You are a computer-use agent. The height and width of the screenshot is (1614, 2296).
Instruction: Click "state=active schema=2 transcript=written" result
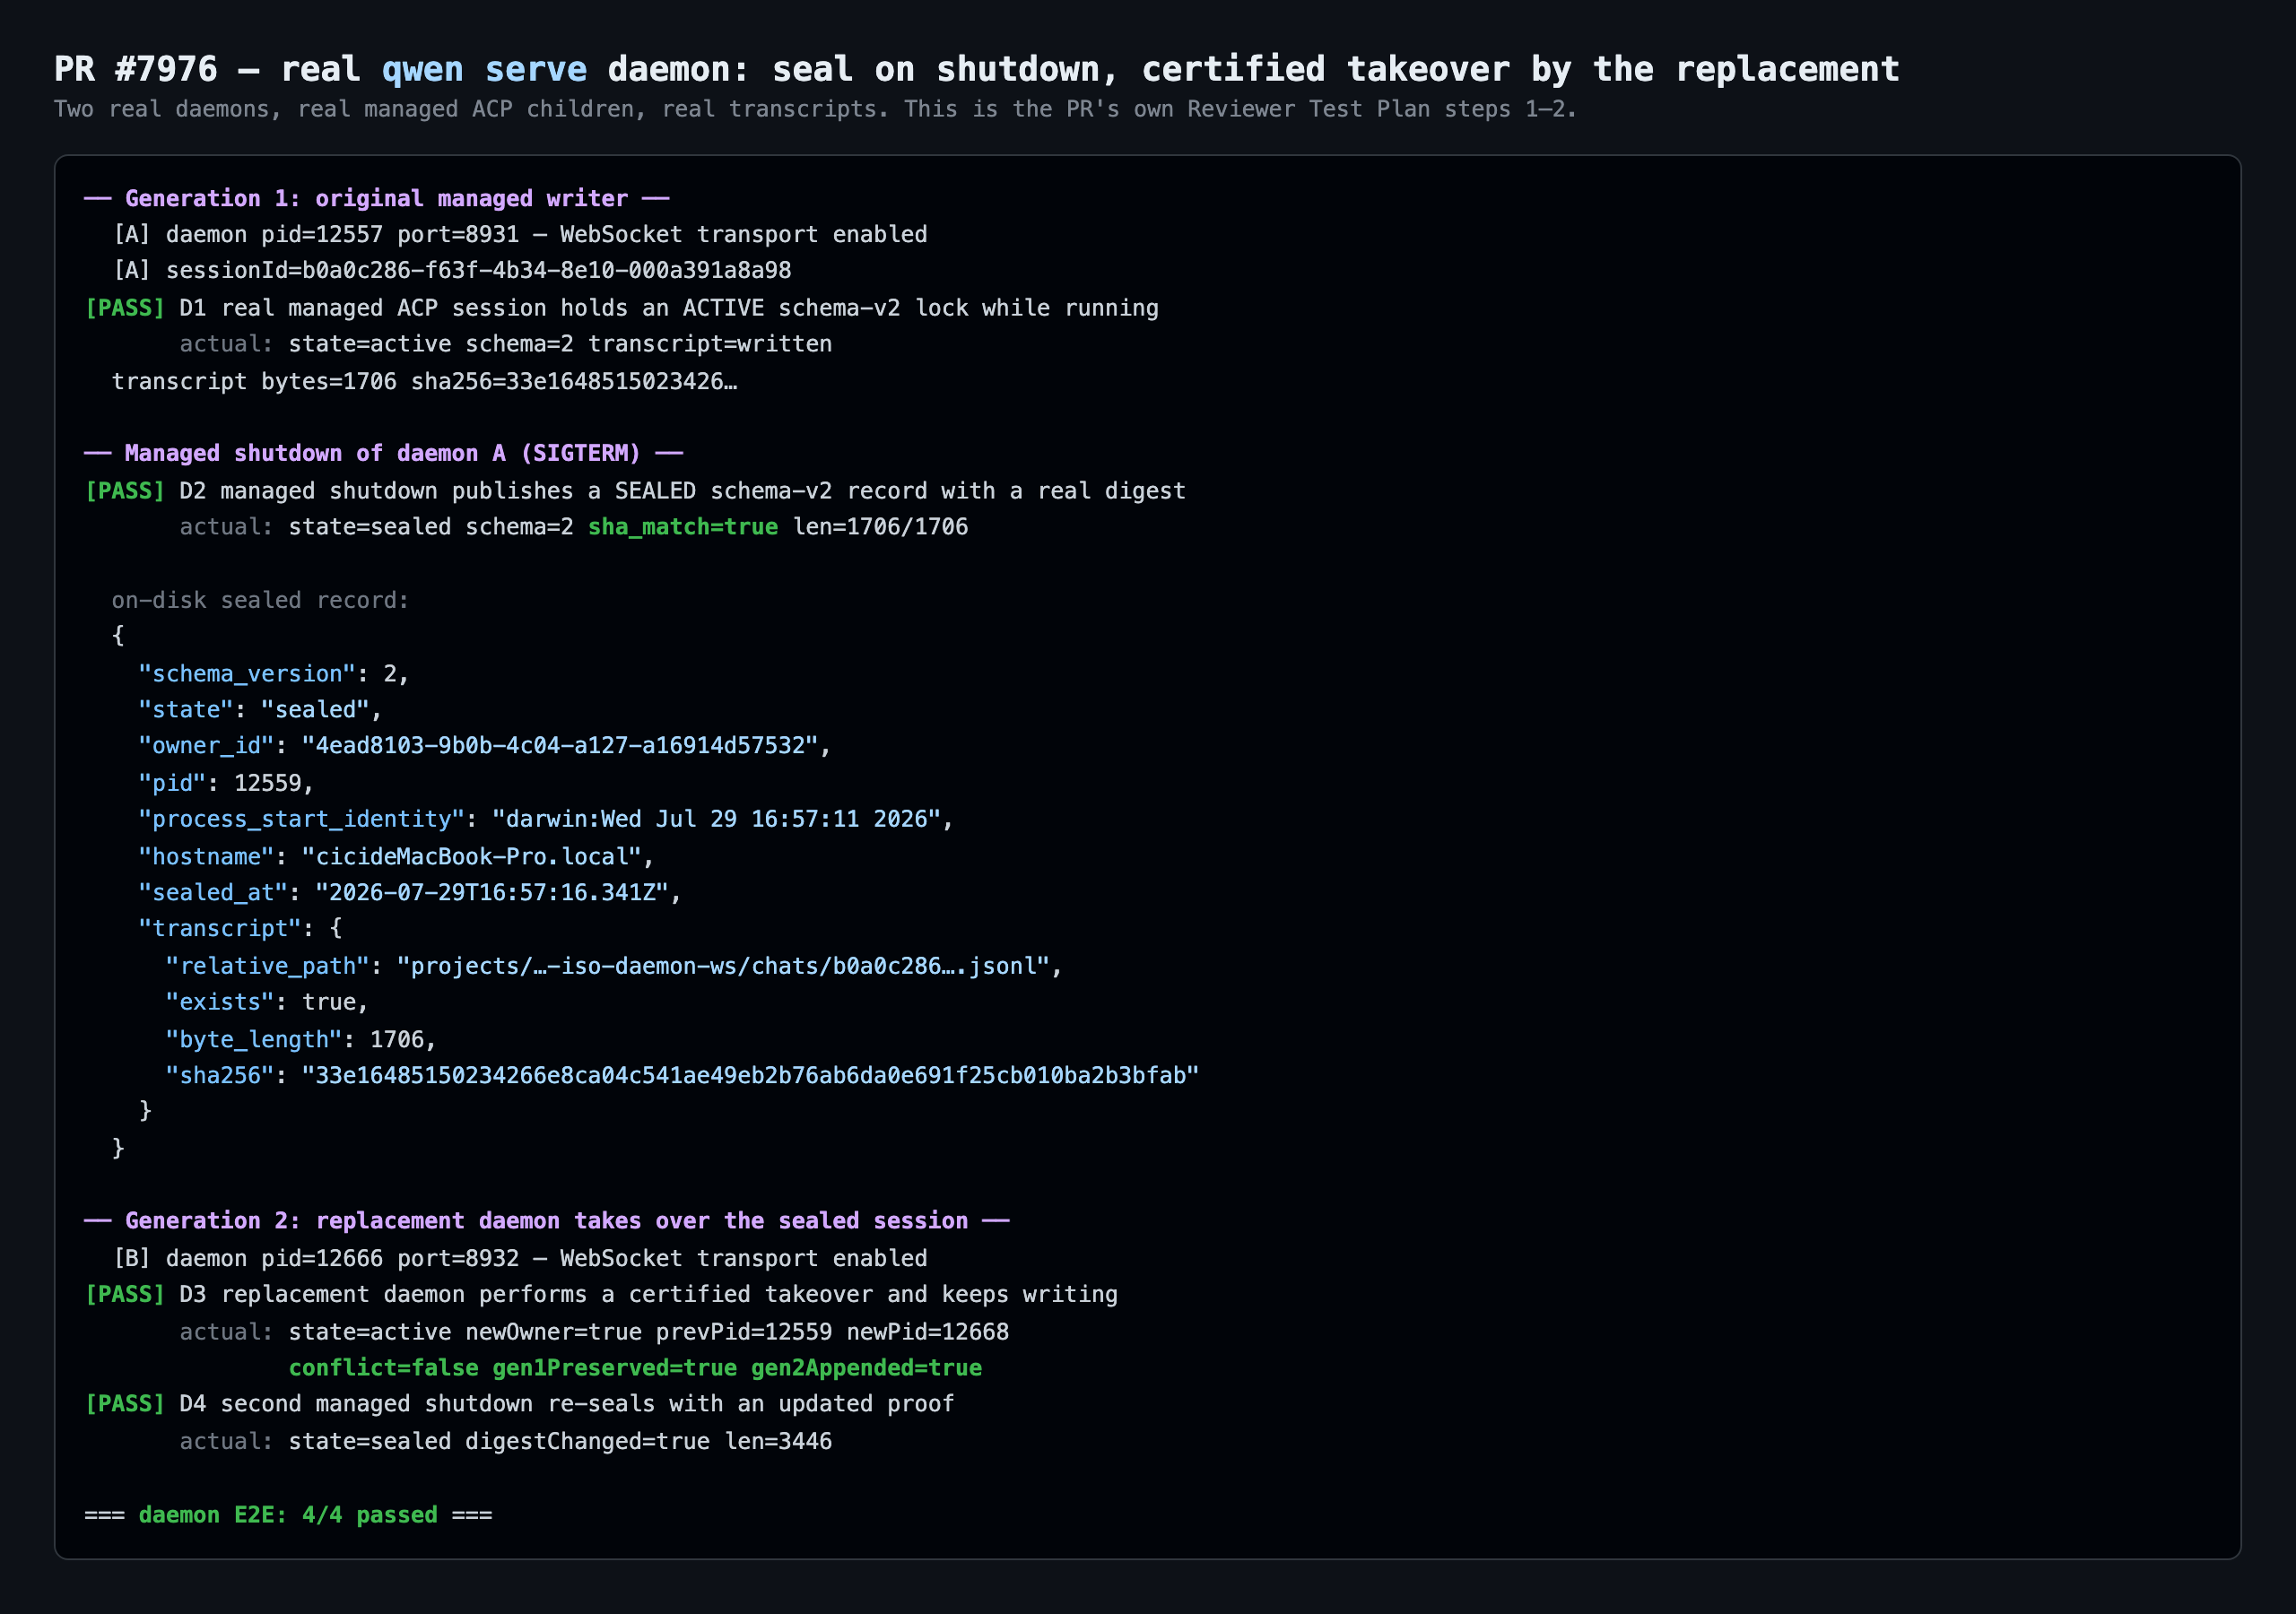point(560,344)
